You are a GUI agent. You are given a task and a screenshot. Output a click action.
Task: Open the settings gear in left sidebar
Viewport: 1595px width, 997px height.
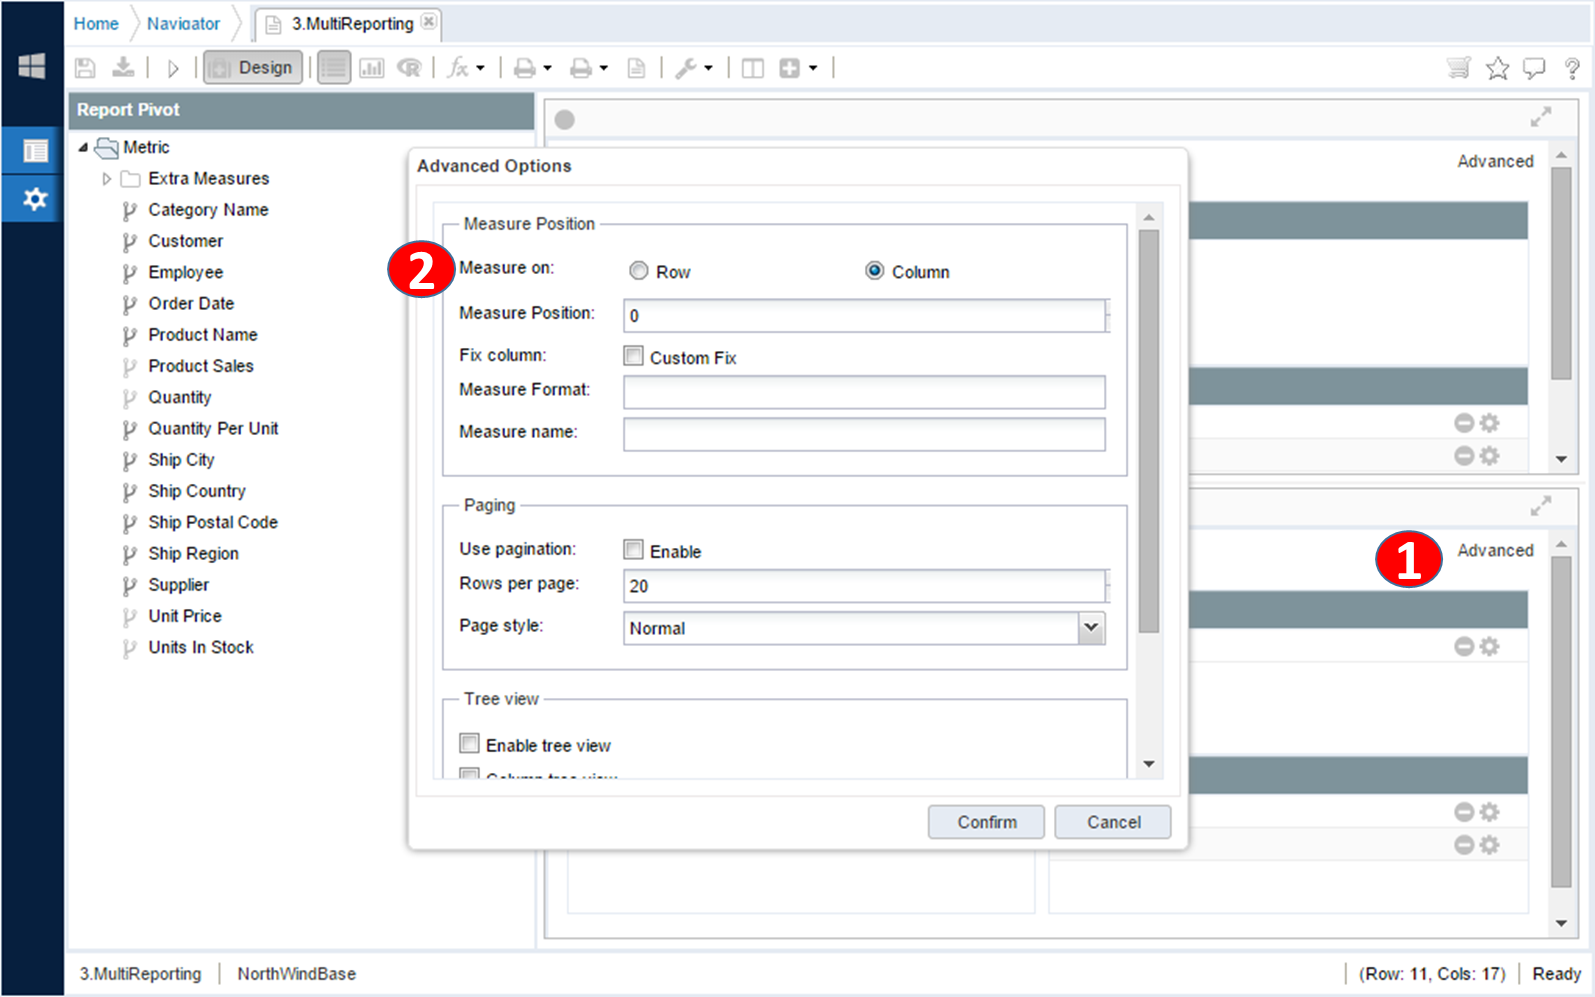coord(35,199)
